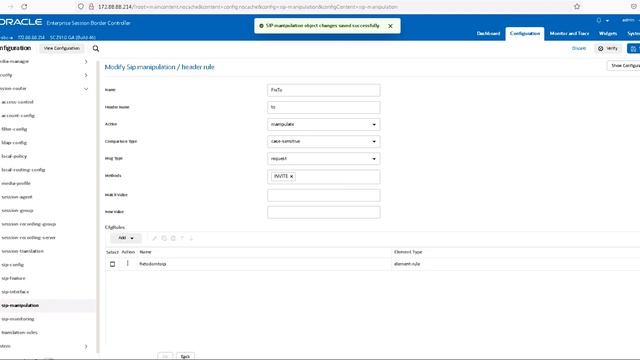Click the Back button at the bottom

pyautogui.click(x=185, y=356)
